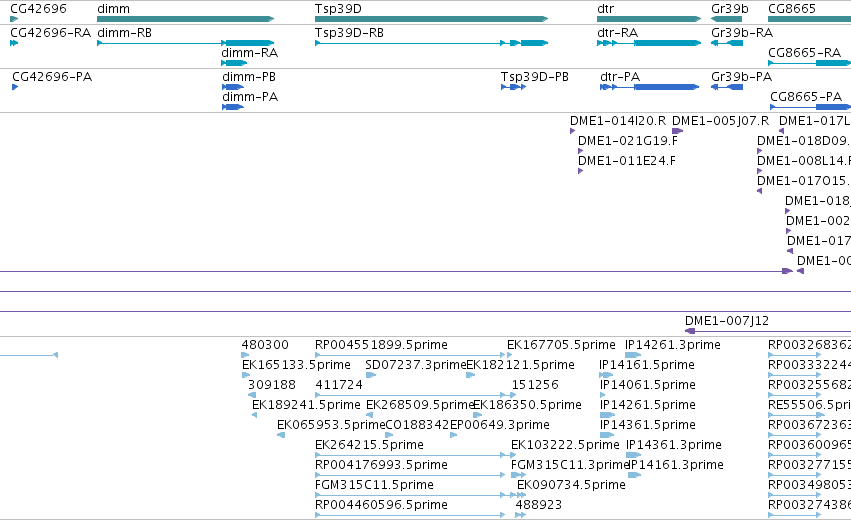Click the EK186350.5prime EST

pyautogui.click(x=478, y=415)
